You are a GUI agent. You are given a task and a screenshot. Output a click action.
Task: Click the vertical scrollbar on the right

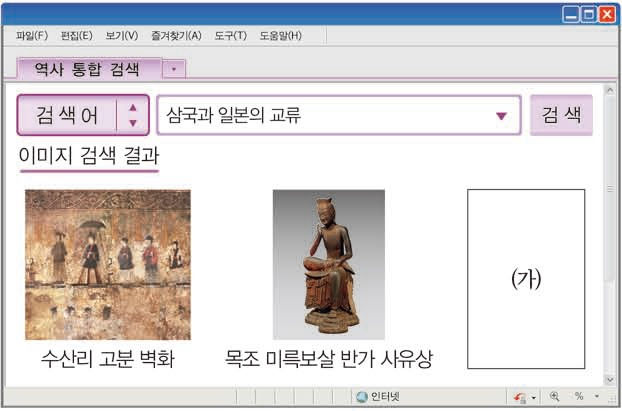(x=609, y=250)
